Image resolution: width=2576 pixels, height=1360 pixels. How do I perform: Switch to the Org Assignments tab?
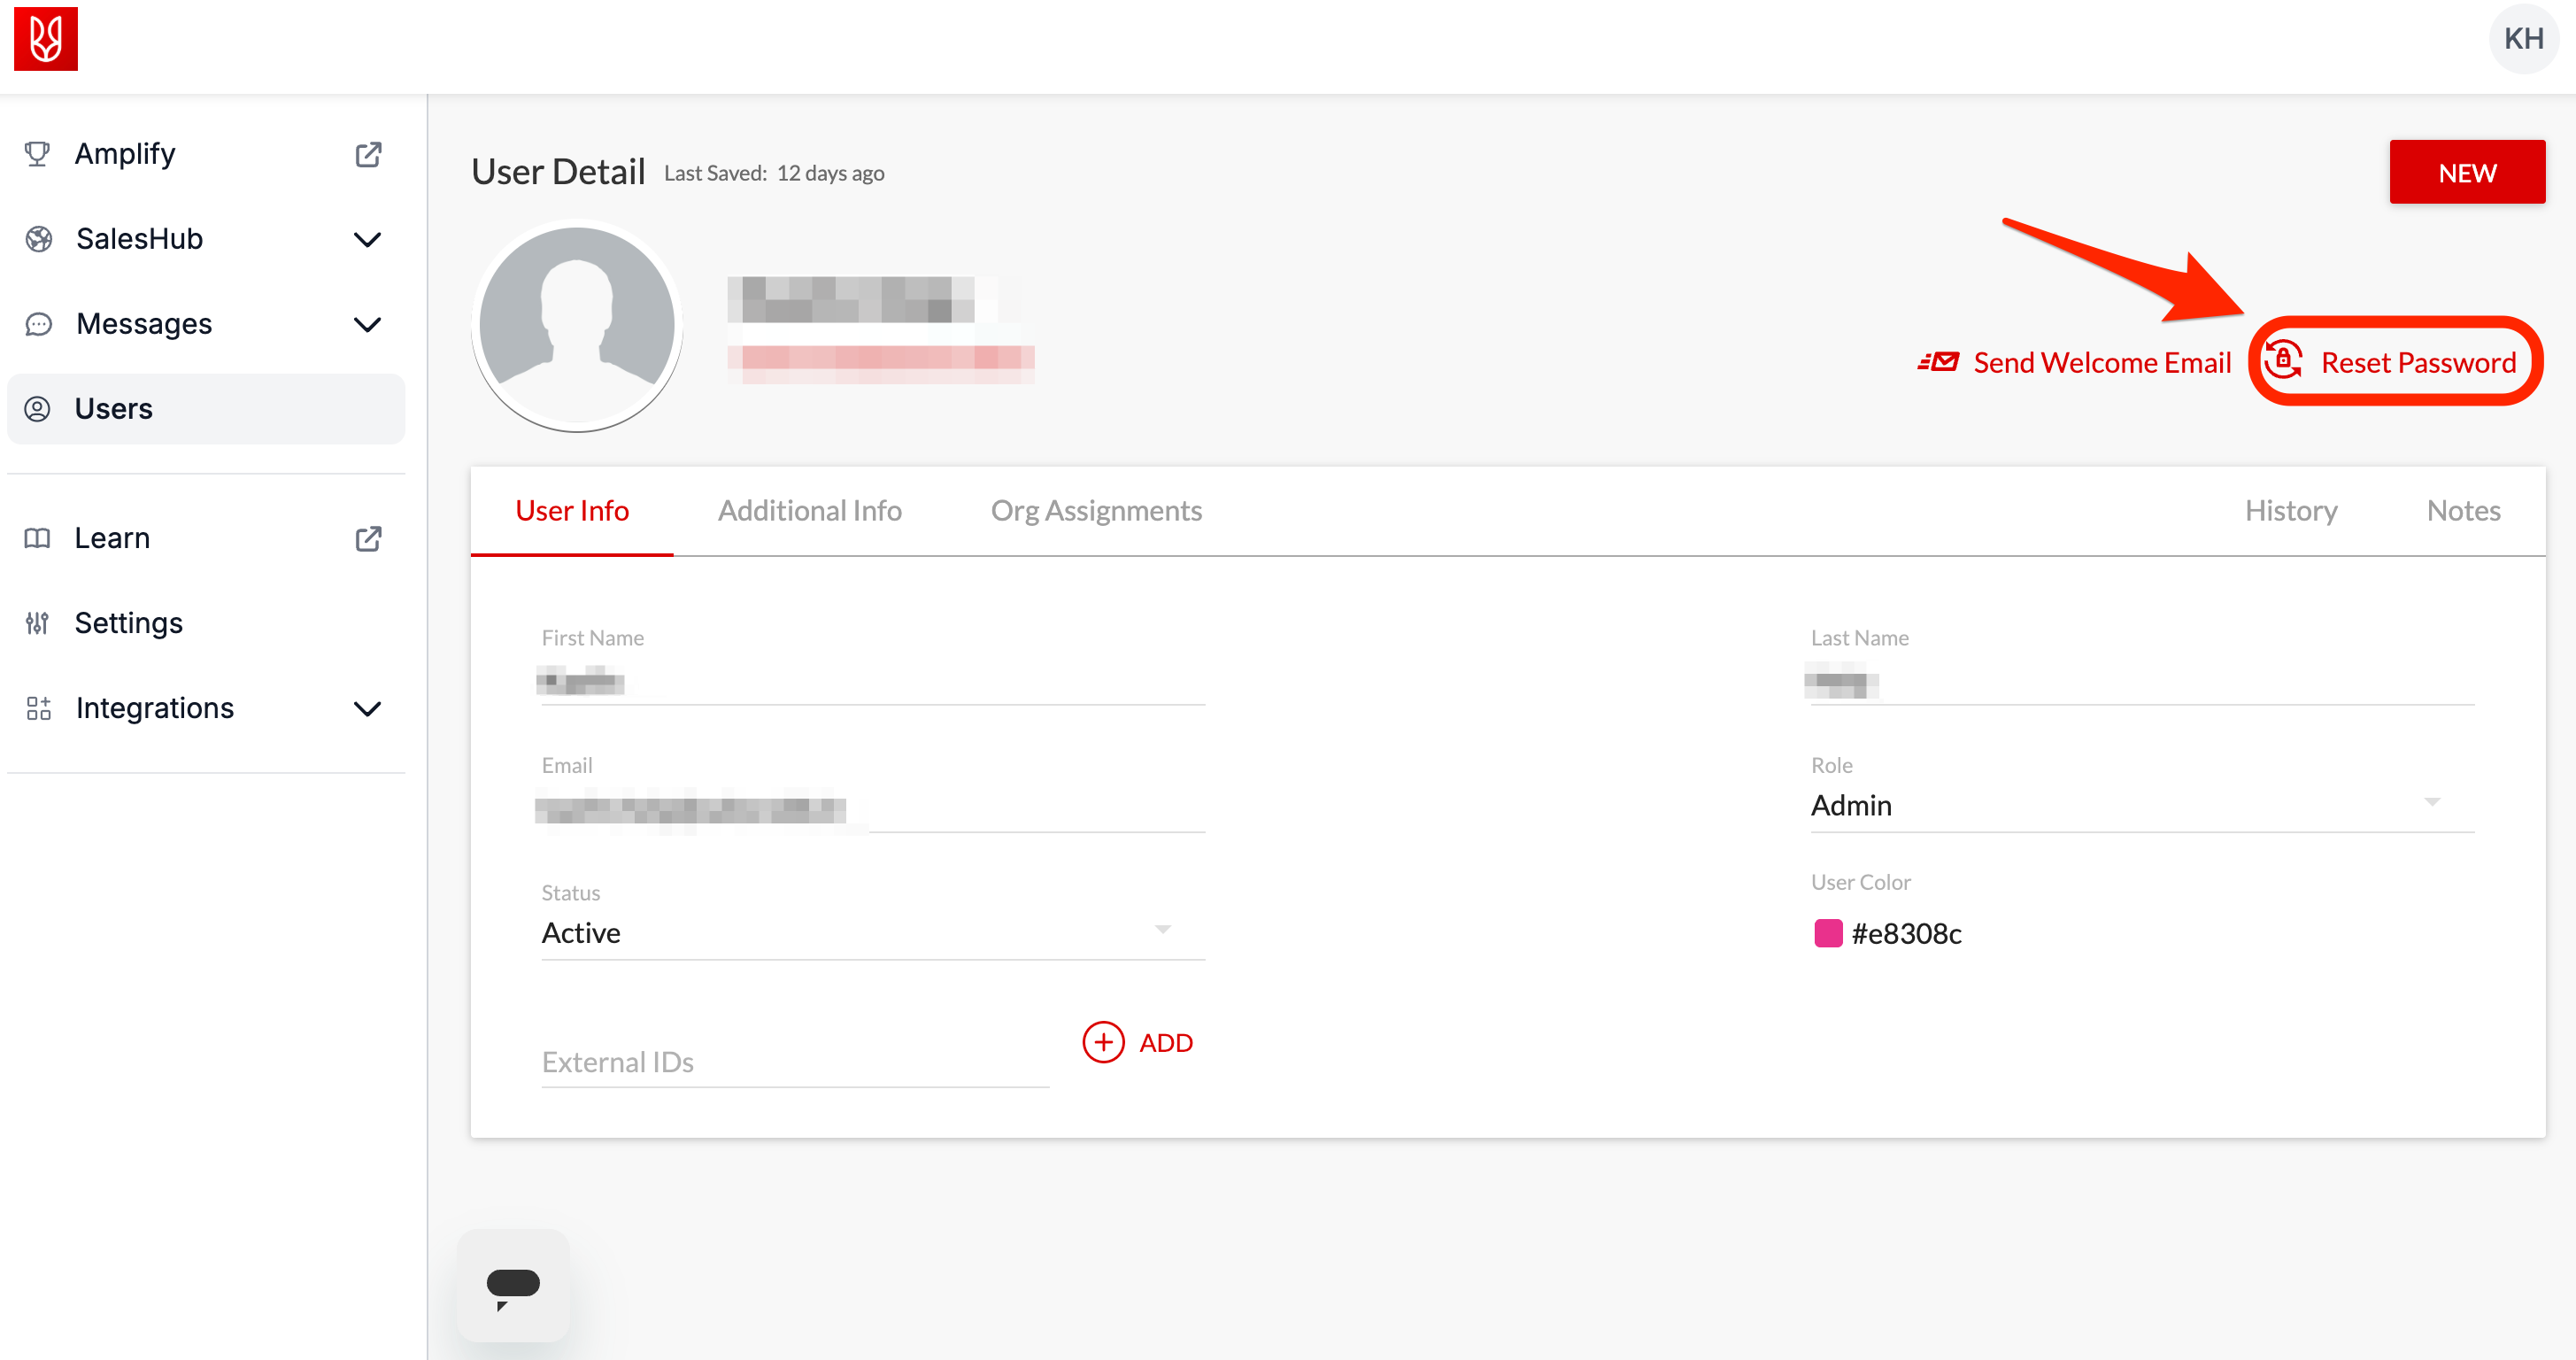(x=1095, y=510)
